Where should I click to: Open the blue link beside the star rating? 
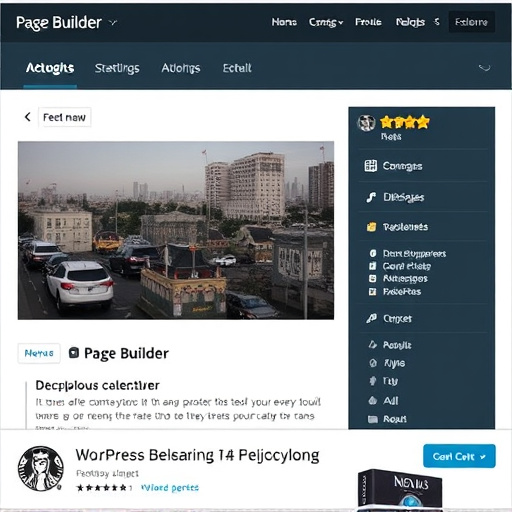click(x=170, y=488)
